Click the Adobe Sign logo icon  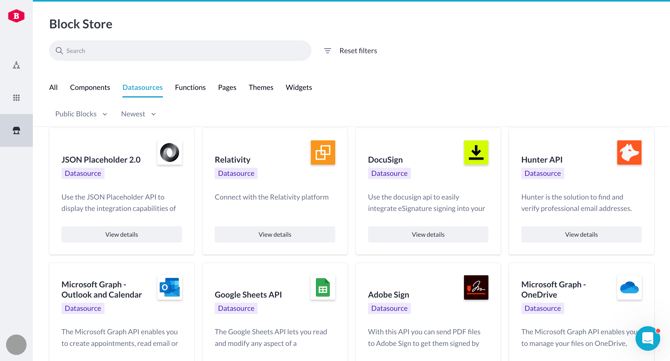tap(476, 288)
